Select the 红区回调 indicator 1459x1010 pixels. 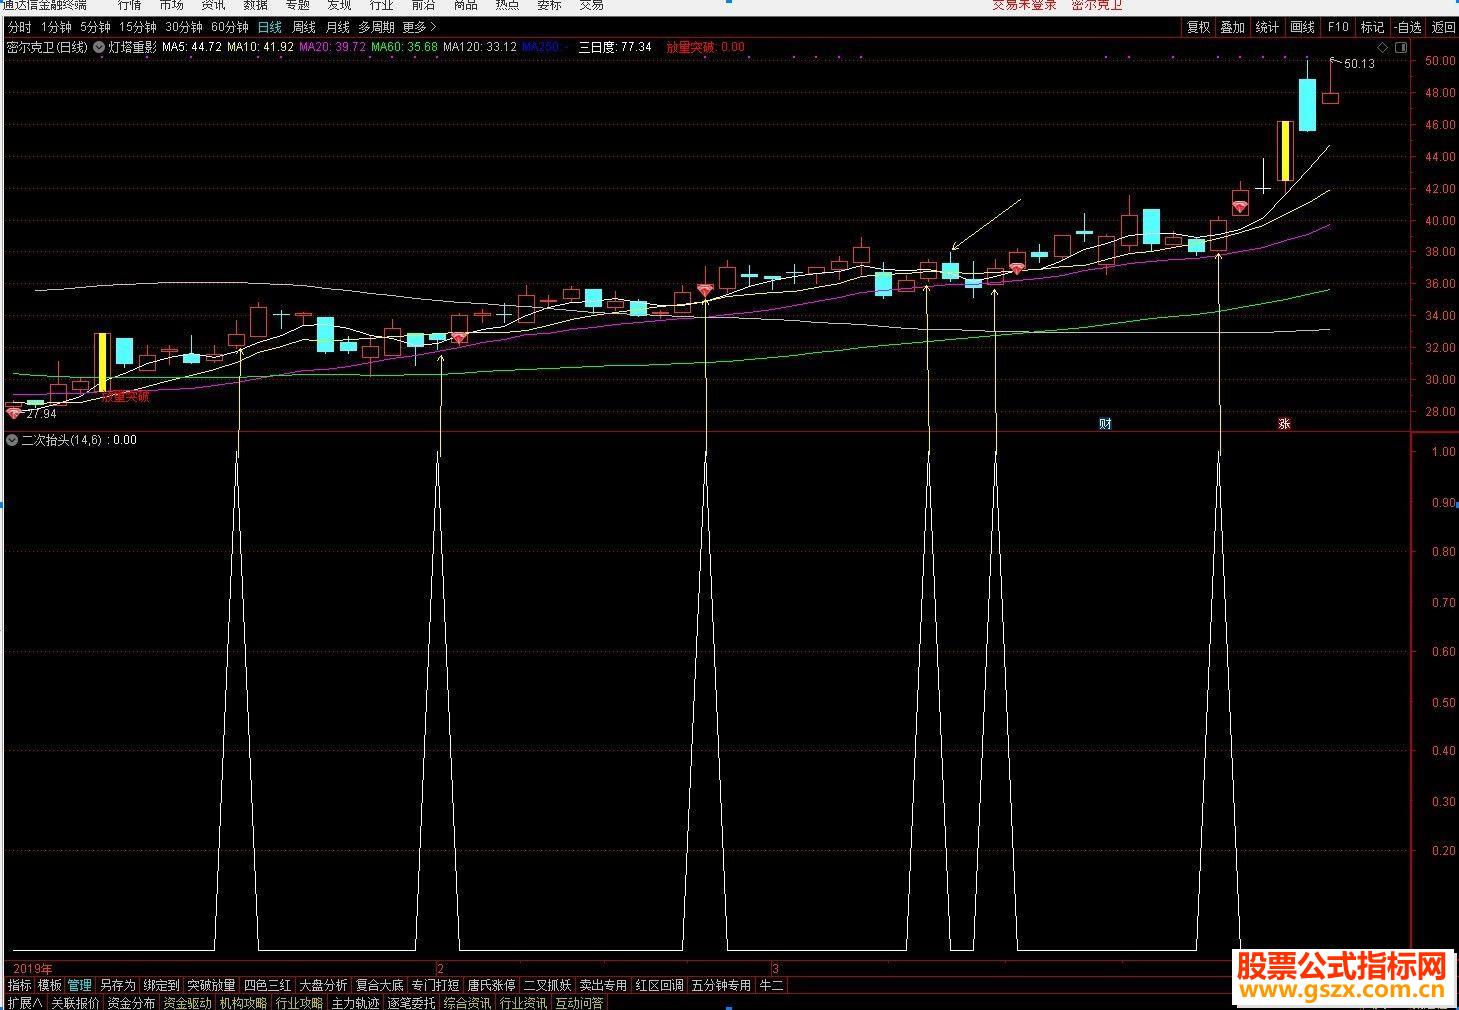(659, 986)
